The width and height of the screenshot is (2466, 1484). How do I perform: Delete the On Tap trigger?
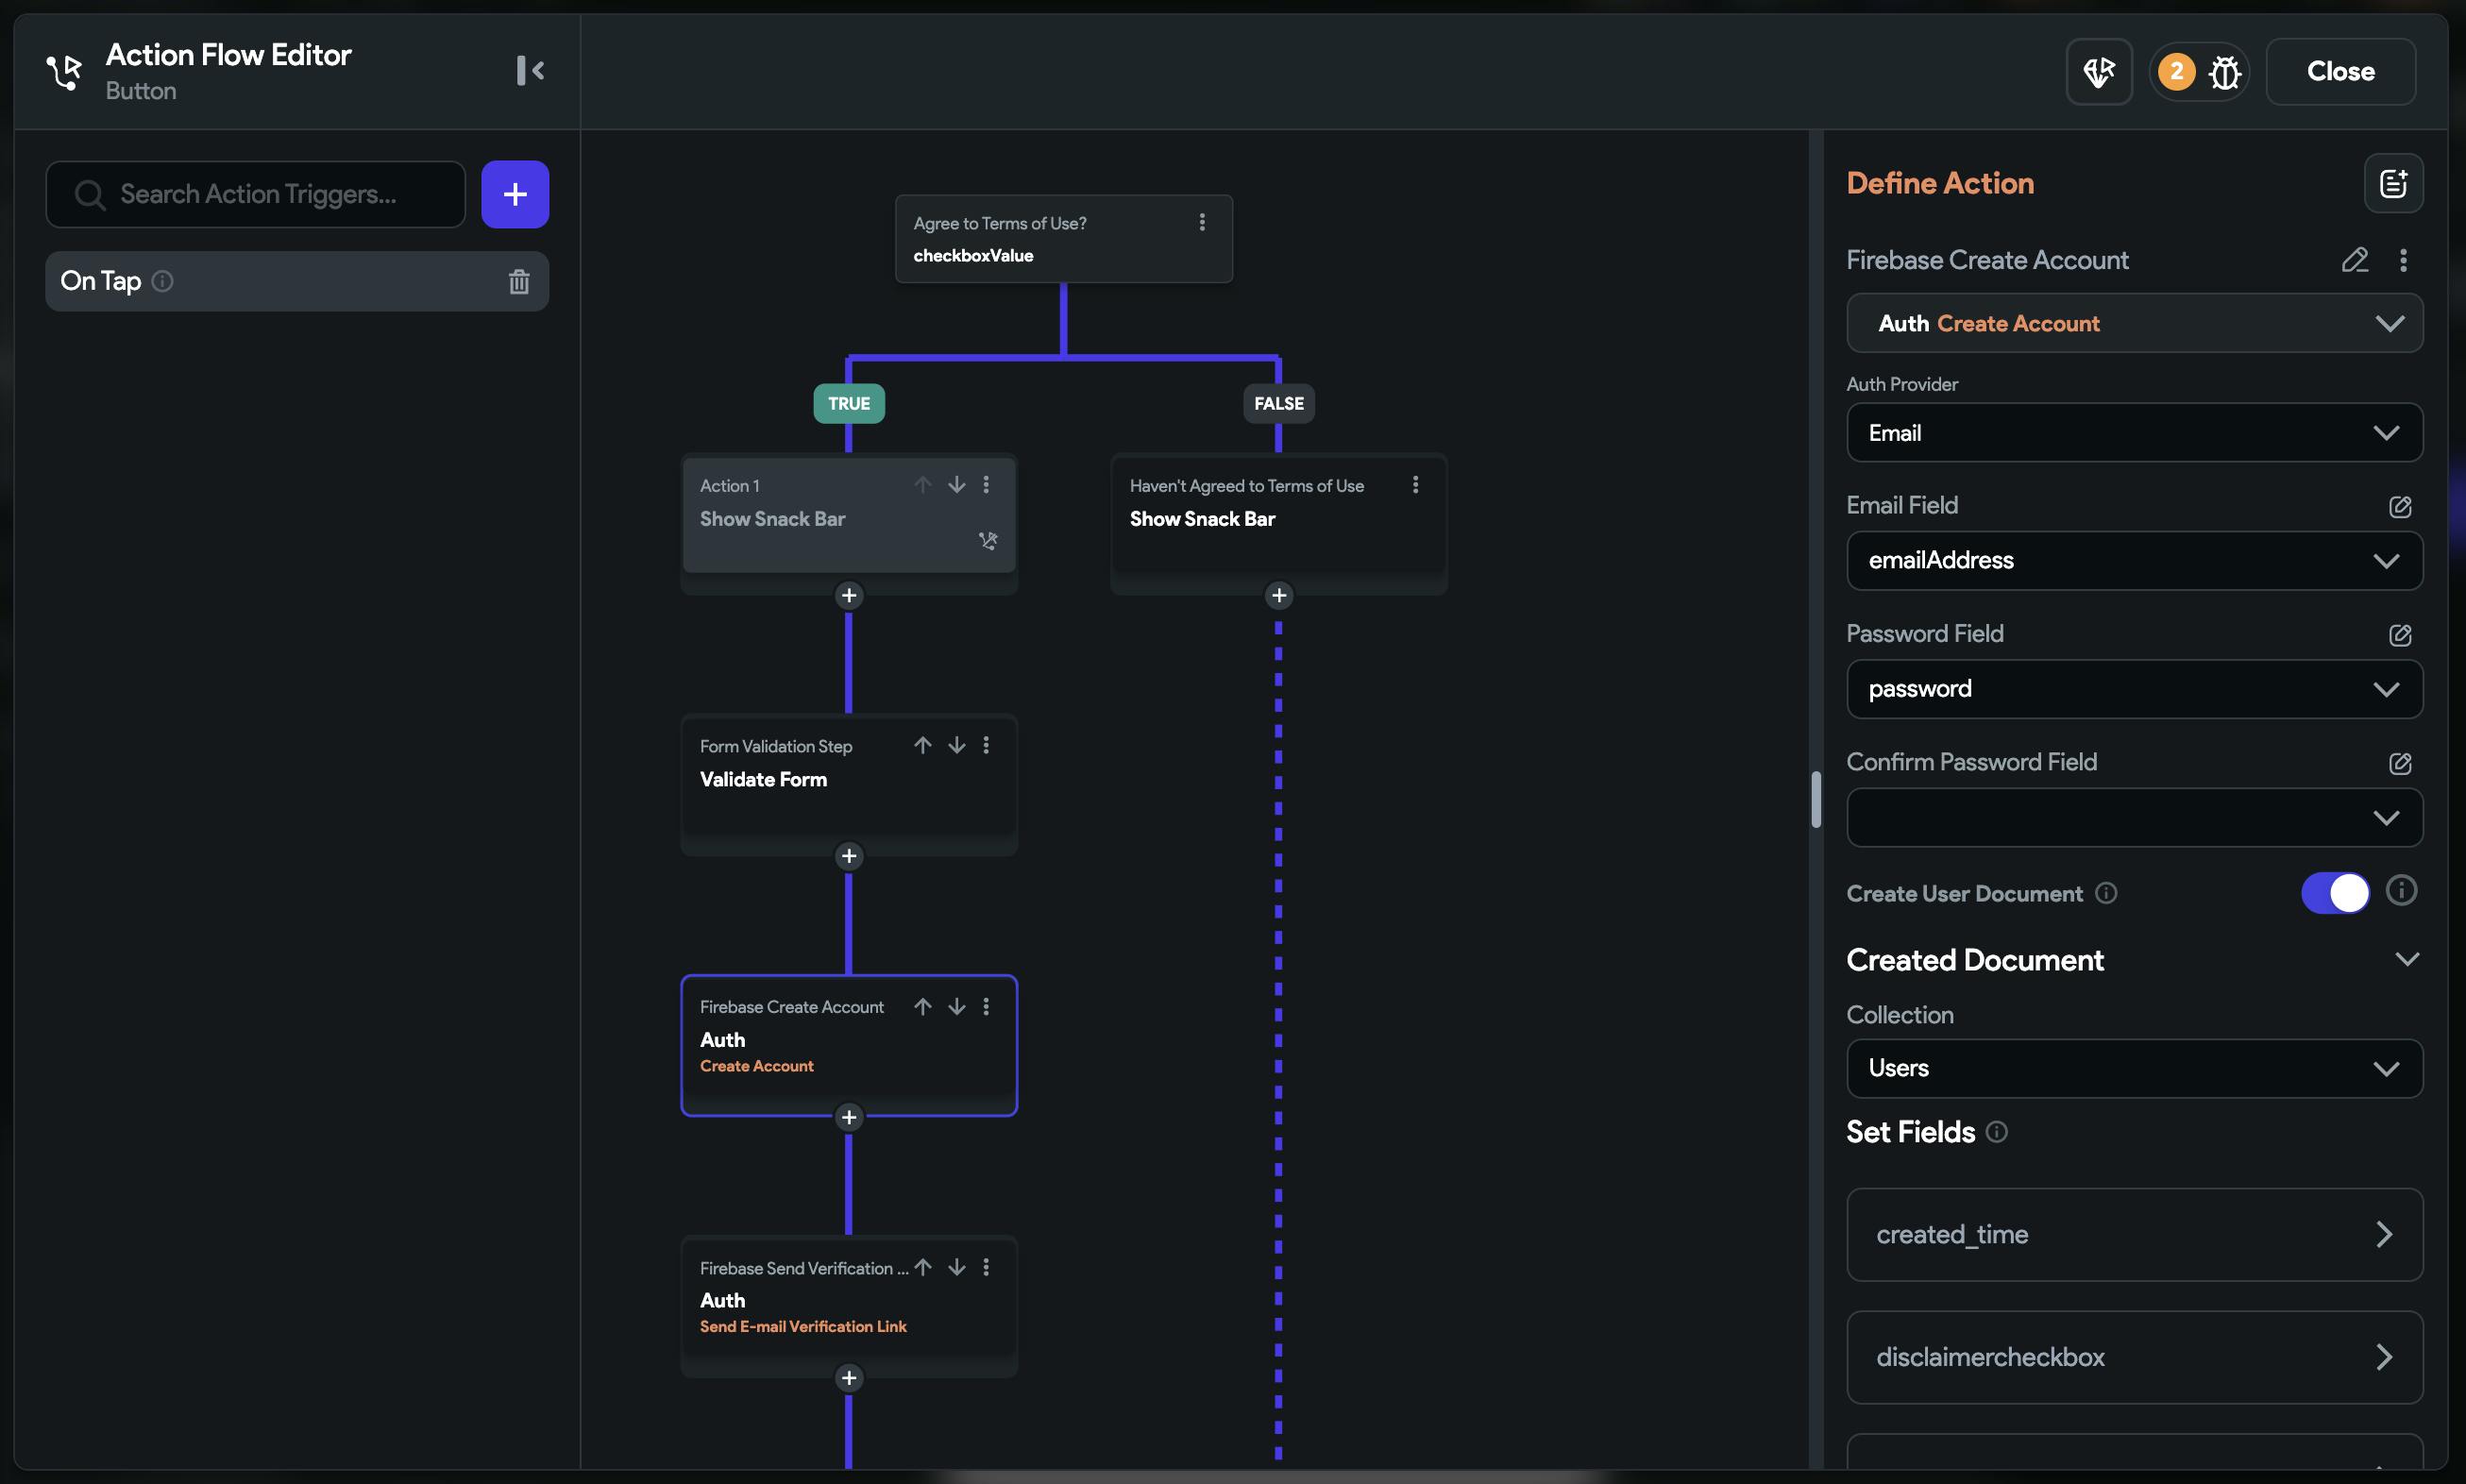[x=518, y=282]
